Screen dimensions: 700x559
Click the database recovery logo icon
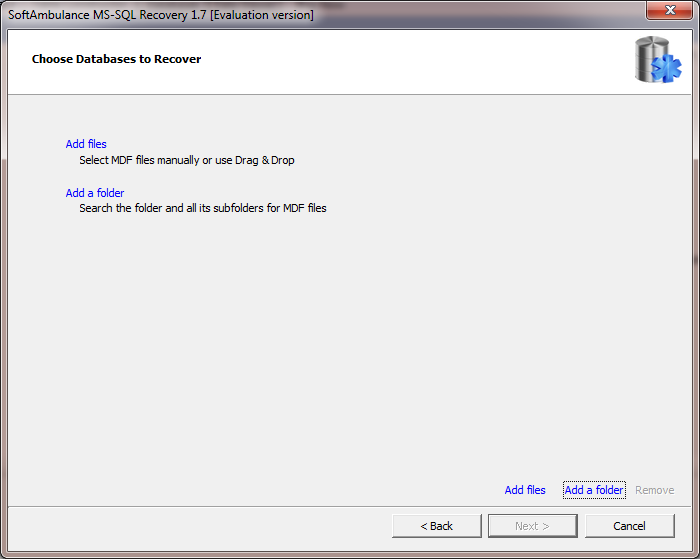pos(658,60)
